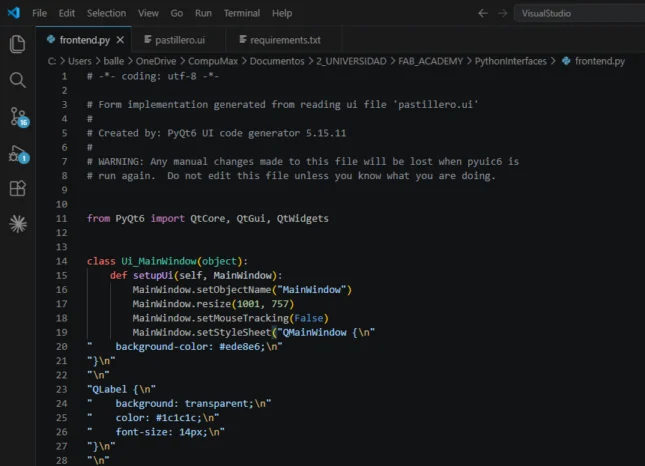Screen dimensions: 645x466
Task: Open the Help menu
Action: [x=282, y=13]
